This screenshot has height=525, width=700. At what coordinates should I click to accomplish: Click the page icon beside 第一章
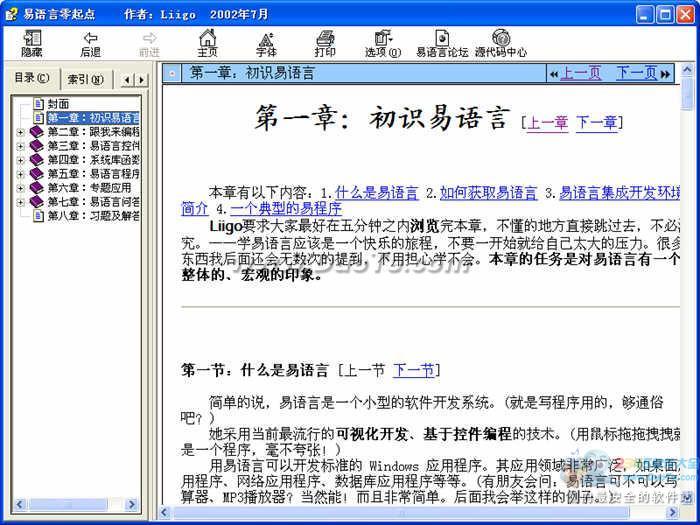point(38,118)
